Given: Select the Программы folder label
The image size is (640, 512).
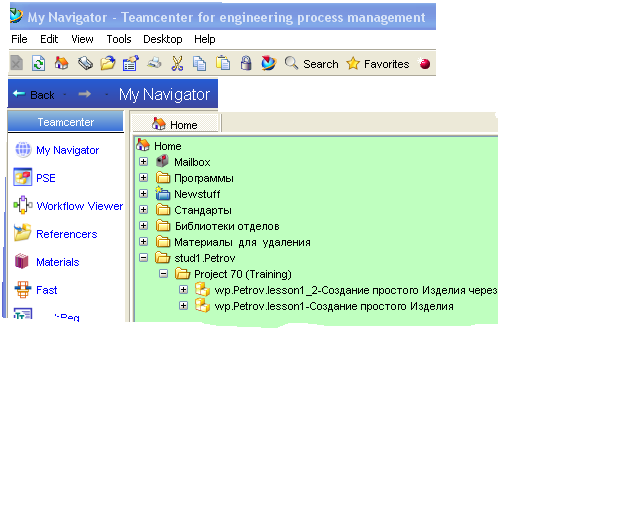Looking at the screenshot, I should 204,178.
